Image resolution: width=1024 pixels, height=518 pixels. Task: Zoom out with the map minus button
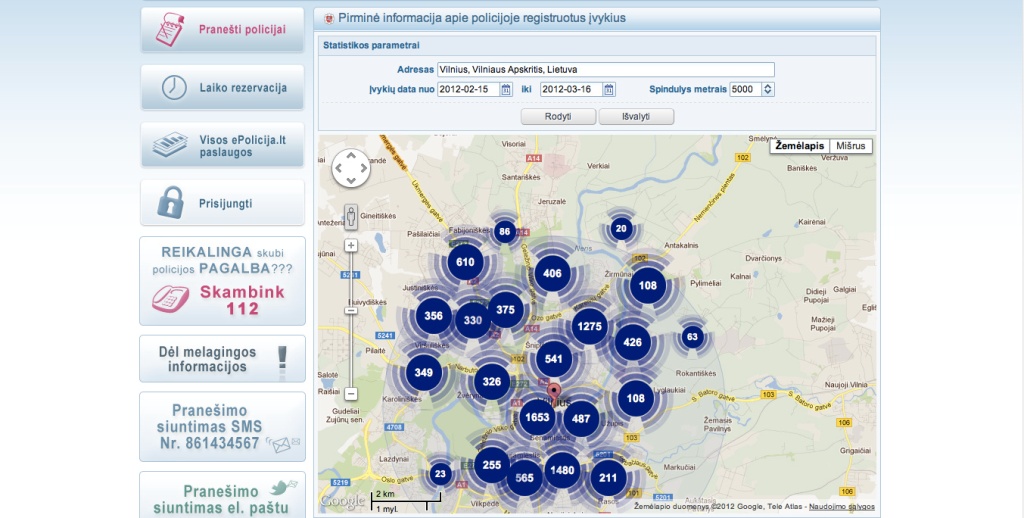tap(351, 394)
